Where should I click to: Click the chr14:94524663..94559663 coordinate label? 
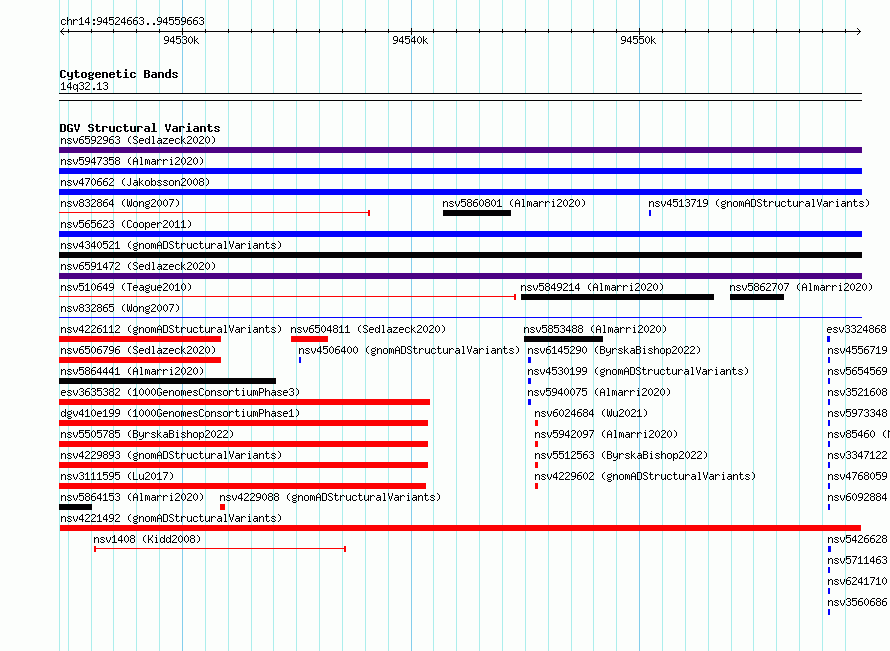132,21
